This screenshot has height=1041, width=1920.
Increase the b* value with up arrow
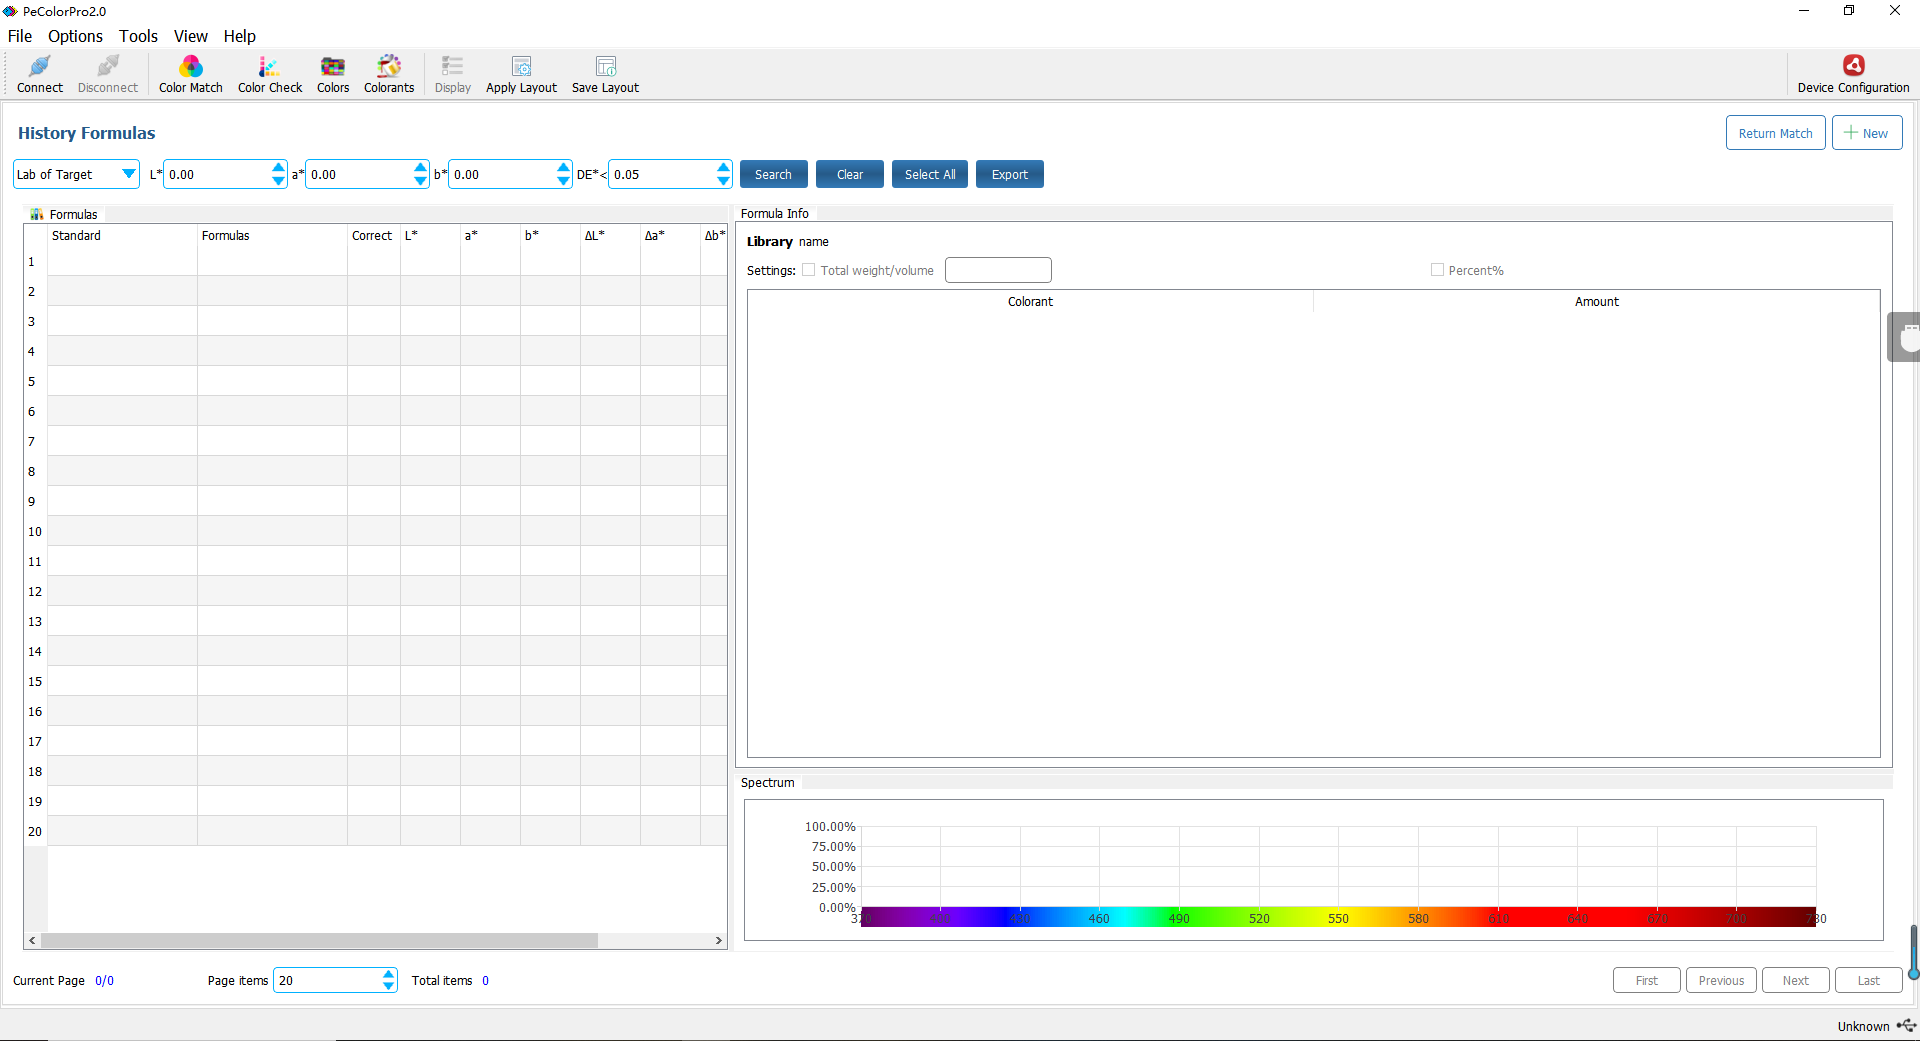pyautogui.click(x=564, y=168)
